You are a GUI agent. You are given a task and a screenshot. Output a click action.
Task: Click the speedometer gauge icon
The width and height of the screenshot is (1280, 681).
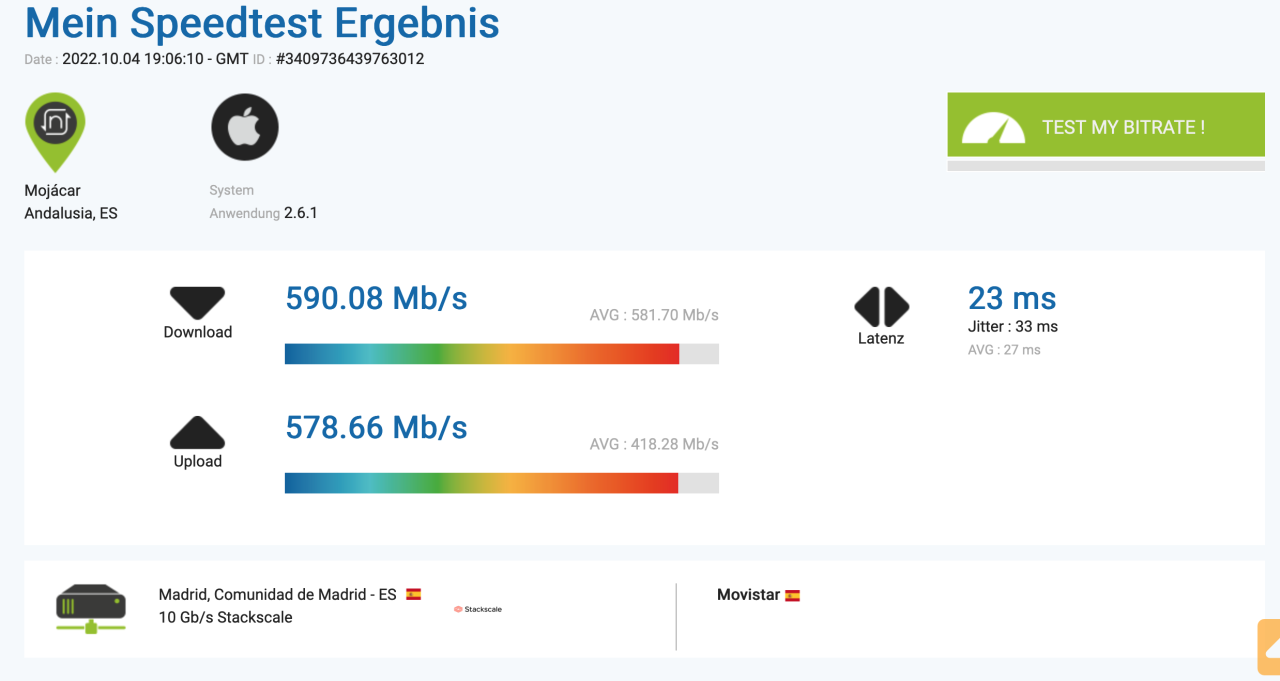point(993,128)
